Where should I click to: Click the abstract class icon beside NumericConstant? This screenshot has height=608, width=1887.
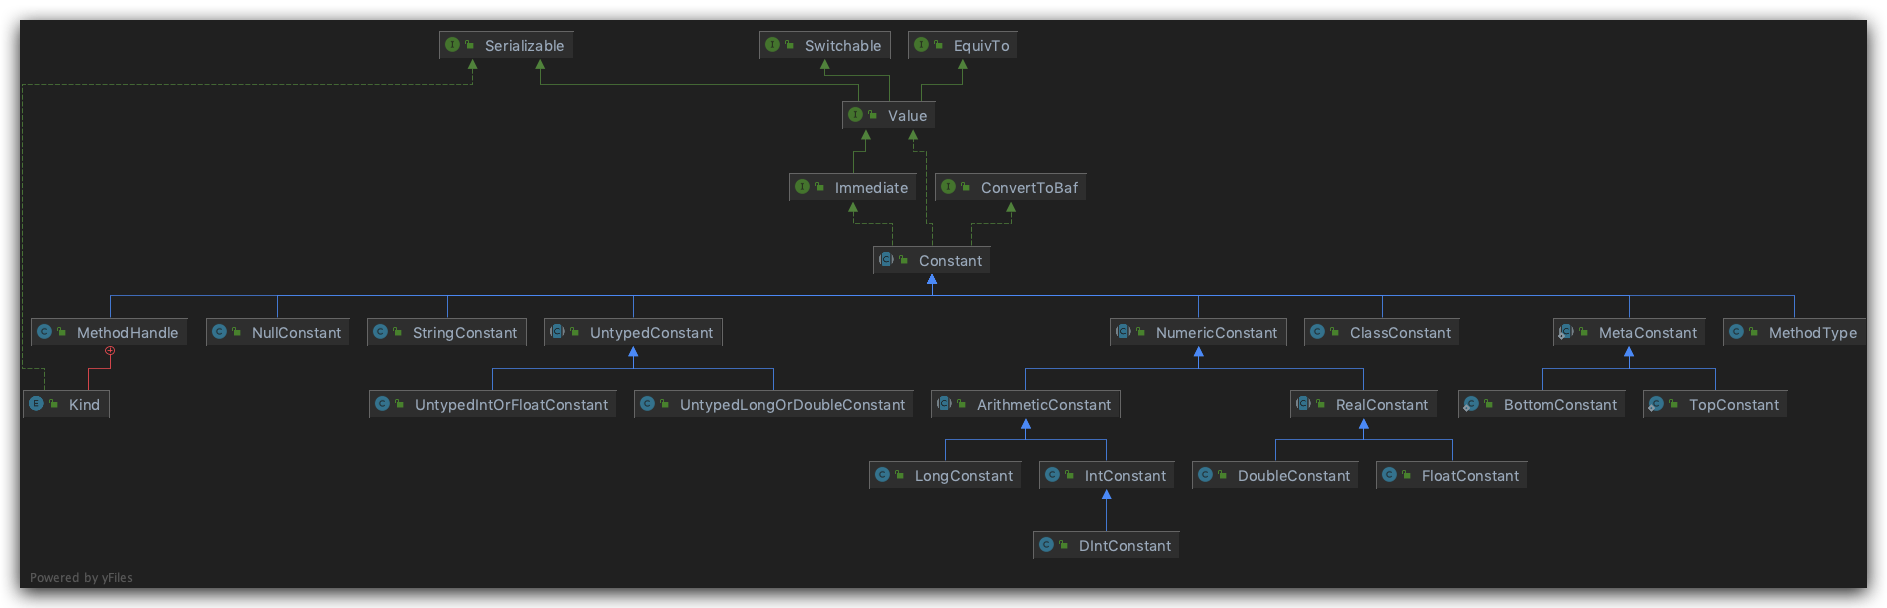pyautogui.click(x=1123, y=332)
